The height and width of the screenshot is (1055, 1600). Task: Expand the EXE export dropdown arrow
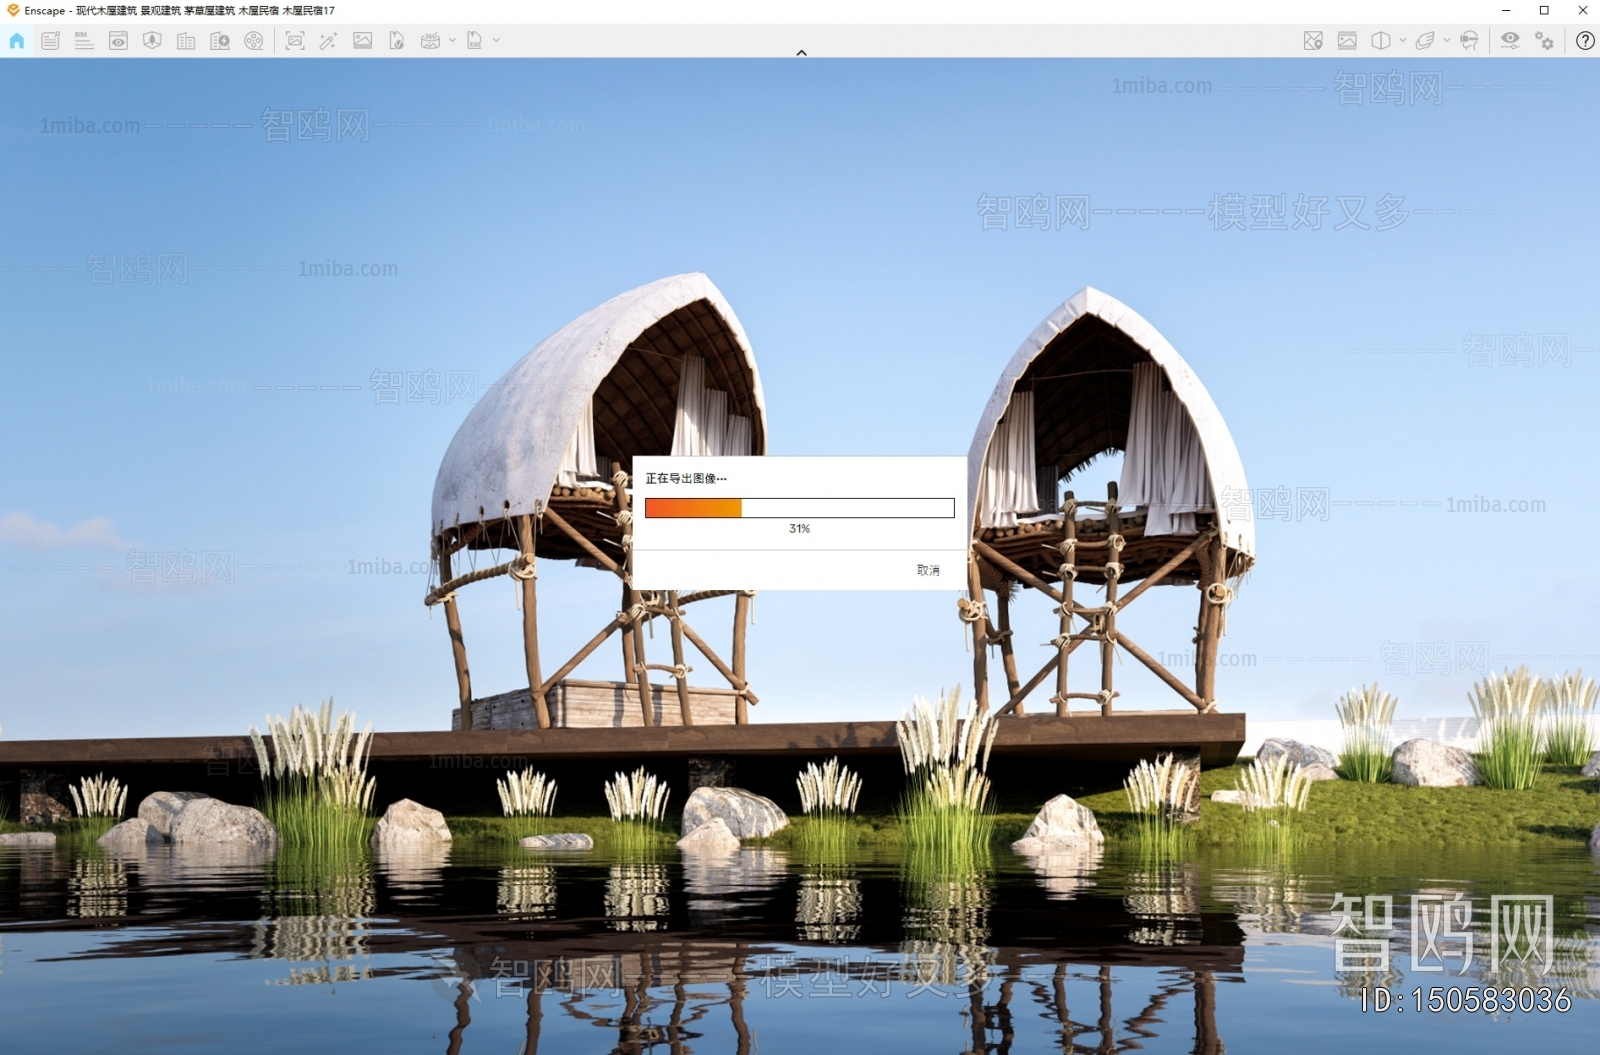click(496, 41)
